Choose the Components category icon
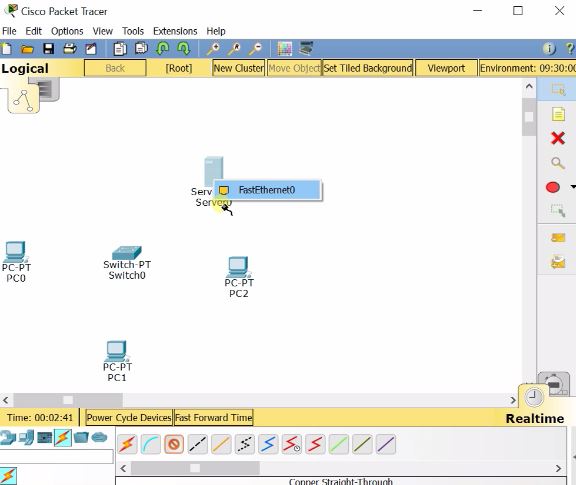The height and width of the screenshot is (485, 576). (x=45, y=438)
